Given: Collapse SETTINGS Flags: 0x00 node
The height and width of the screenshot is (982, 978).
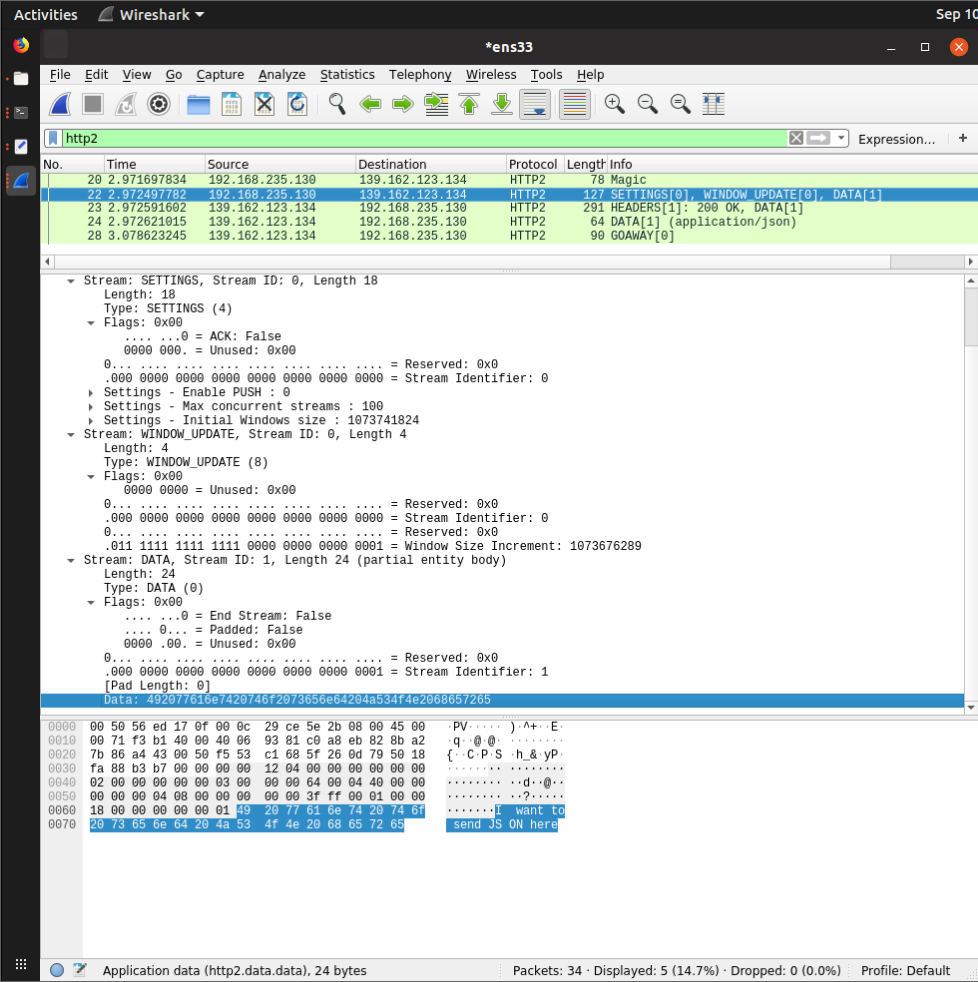Looking at the screenshot, I should (x=91, y=323).
